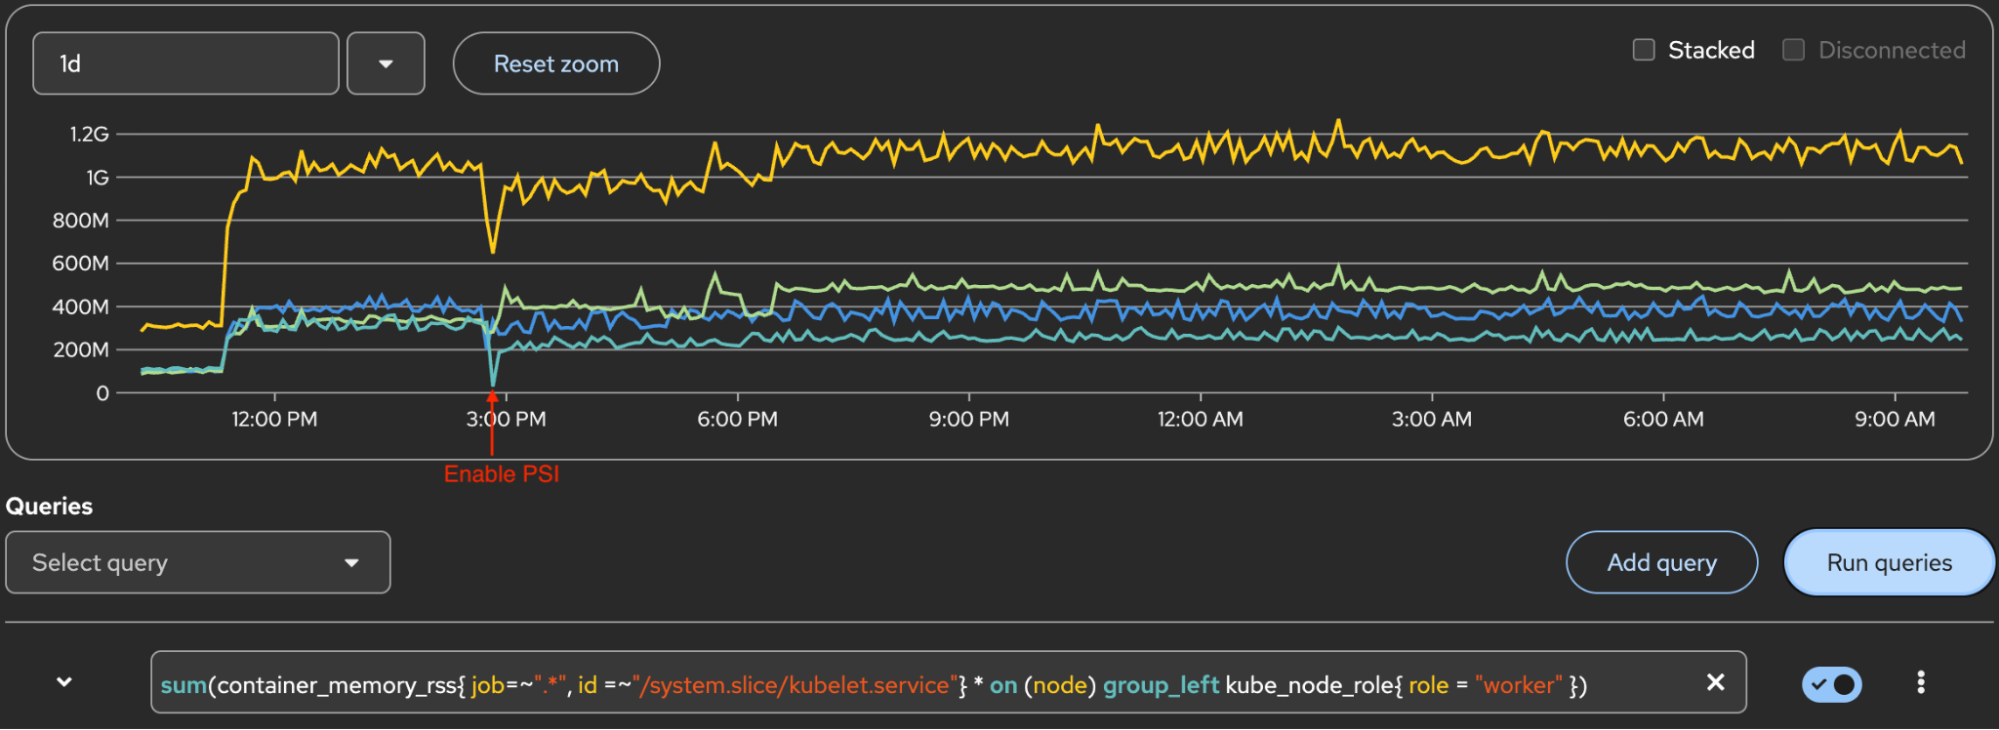Click the Disconnected checkbox

click(x=1793, y=50)
